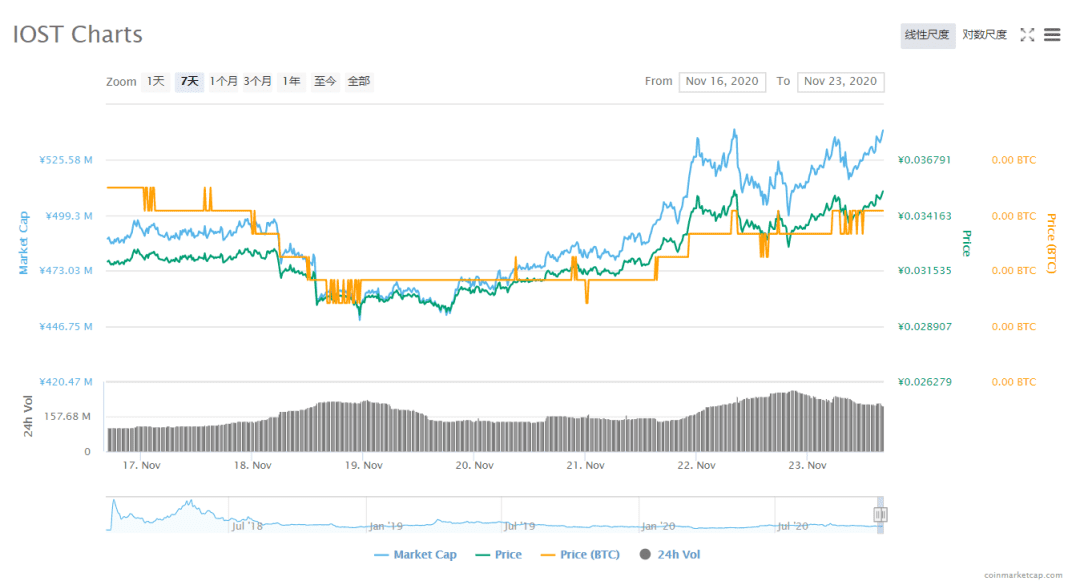The image size is (1080, 585).
Task: Set zoom range to 全部
Action: pyautogui.click(x=359, y=81)
